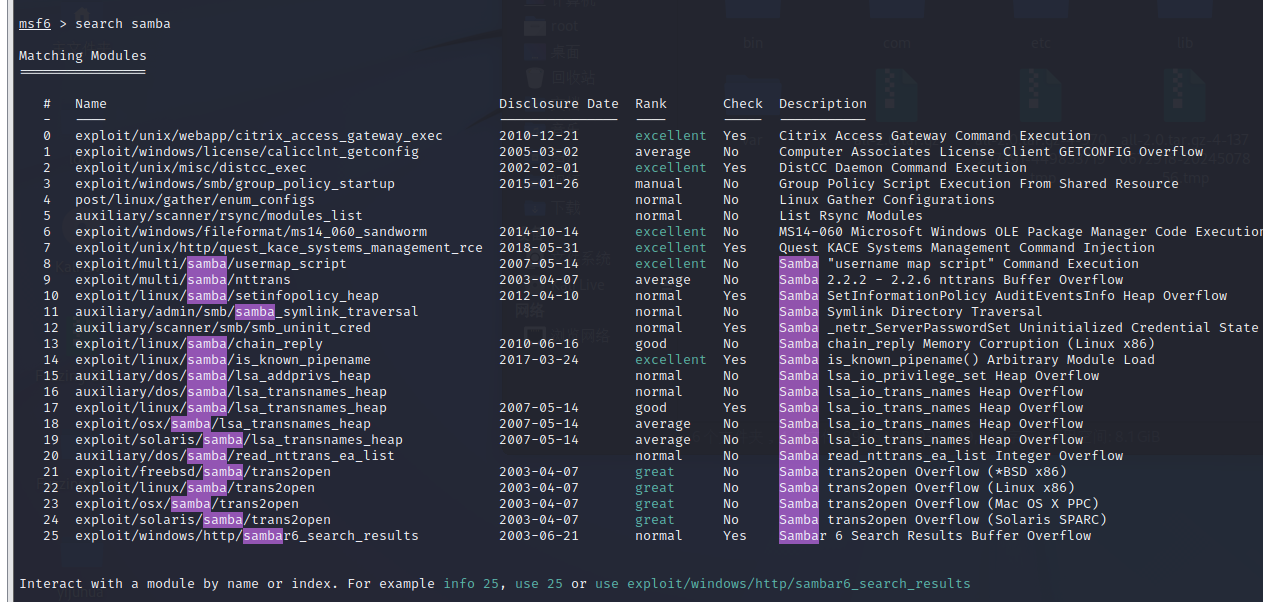Select module exploit/freebsd/samba/trans2open

point(203,471)
